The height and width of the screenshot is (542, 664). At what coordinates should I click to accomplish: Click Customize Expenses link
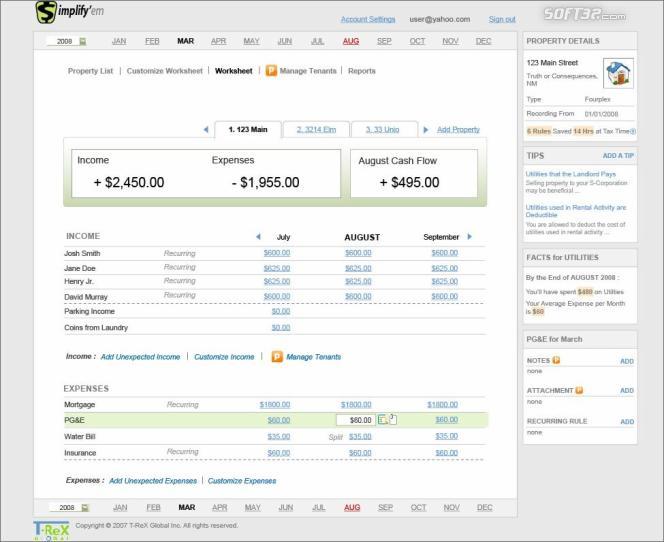pos(242,481)
